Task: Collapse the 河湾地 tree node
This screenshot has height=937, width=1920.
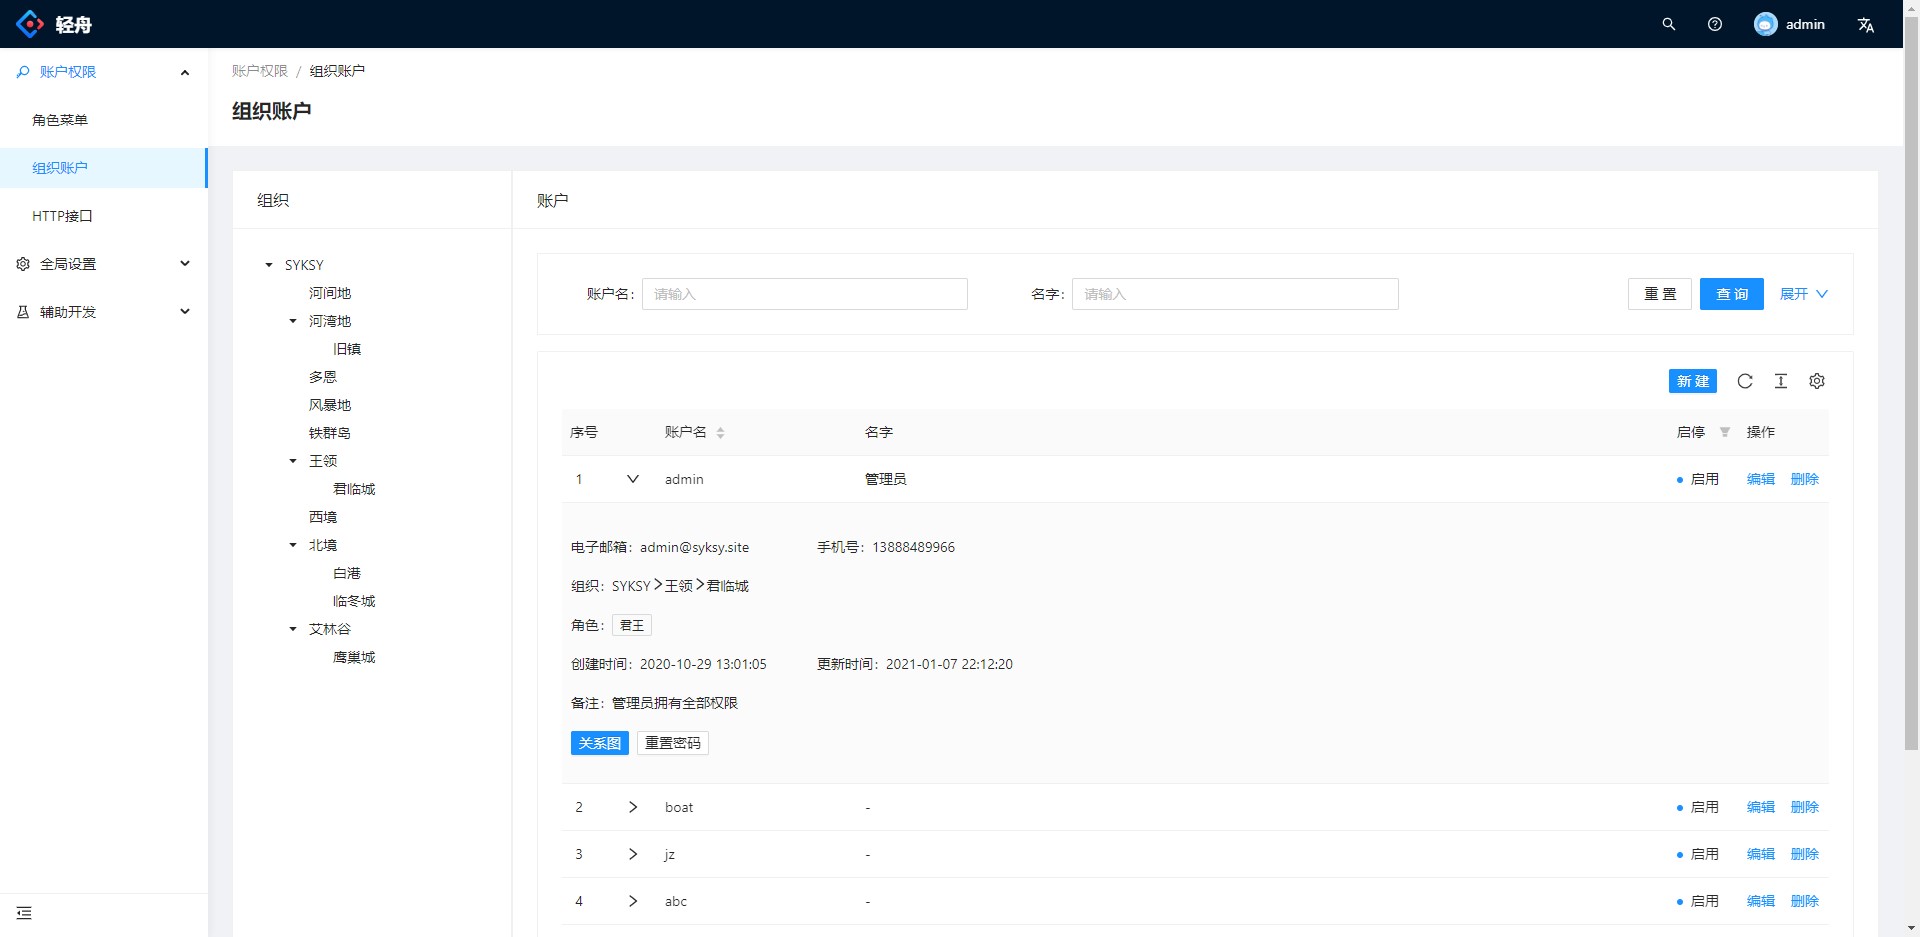Action: [x=291, y=321]
